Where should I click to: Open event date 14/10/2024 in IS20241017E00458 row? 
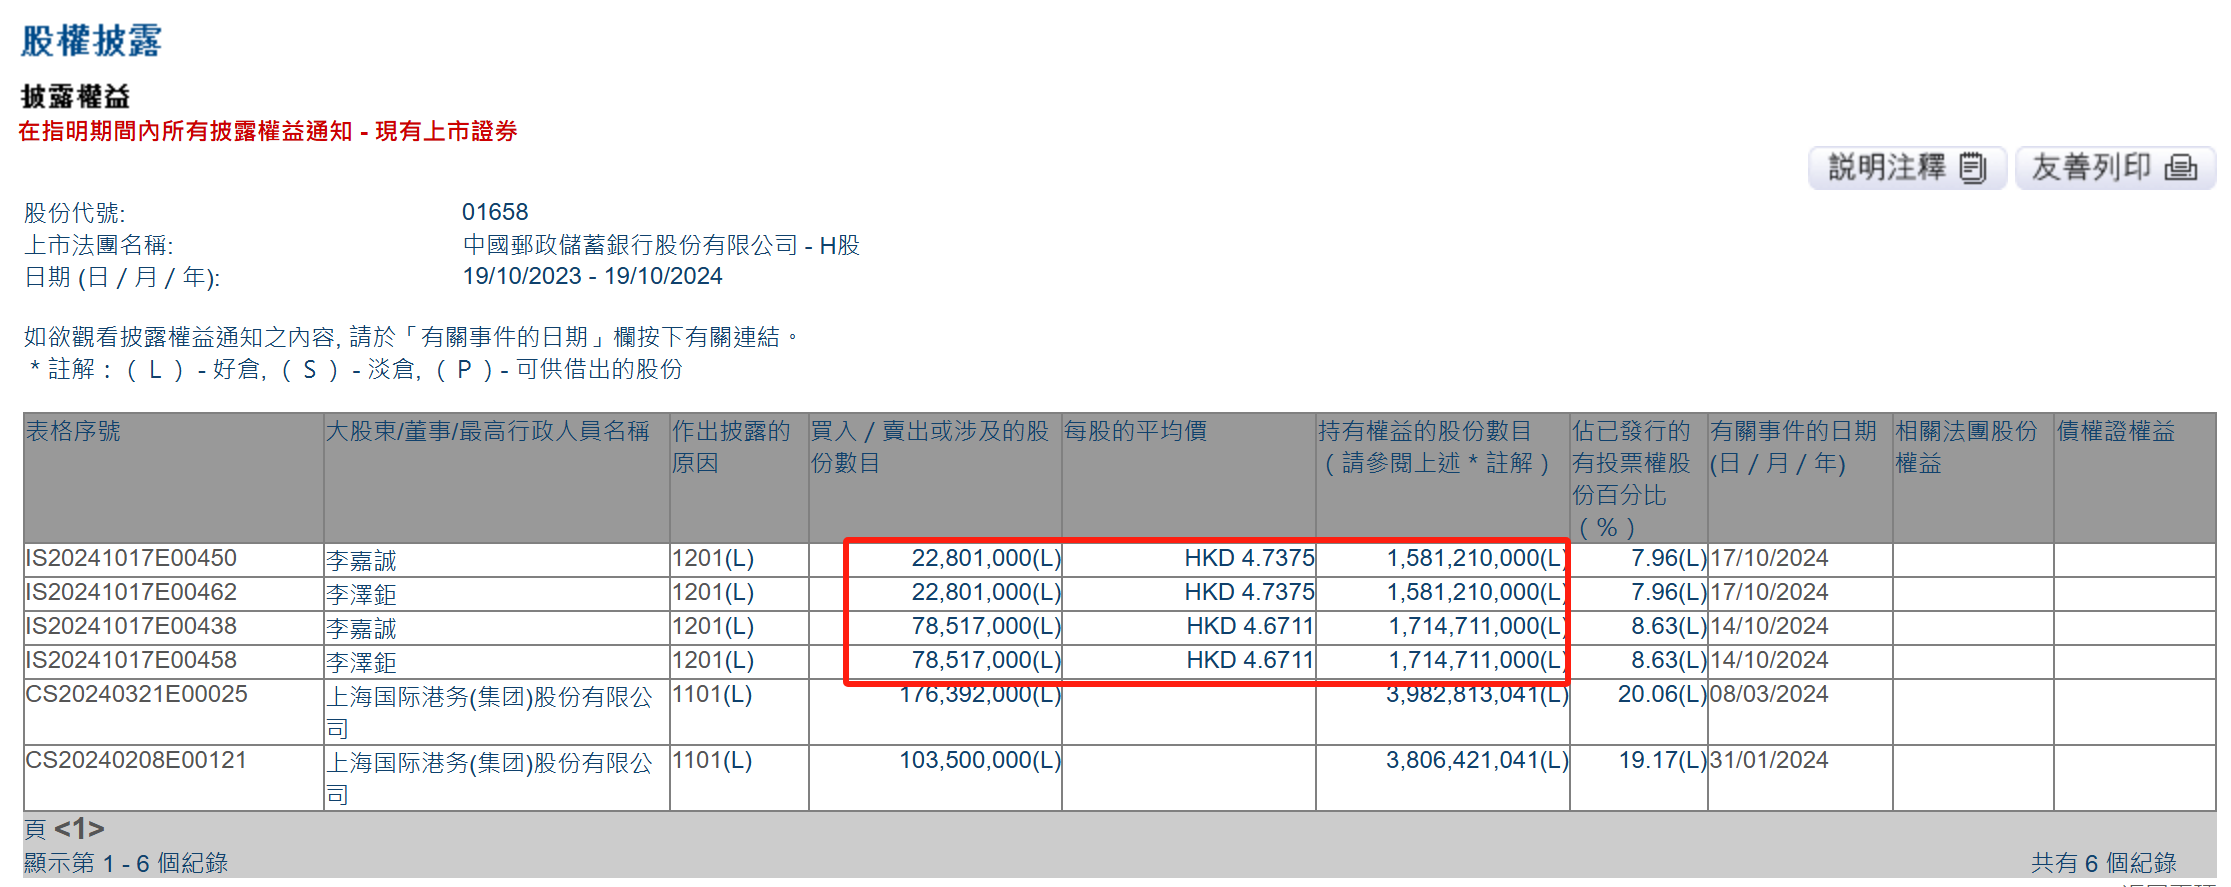(x=1769, y=660)
